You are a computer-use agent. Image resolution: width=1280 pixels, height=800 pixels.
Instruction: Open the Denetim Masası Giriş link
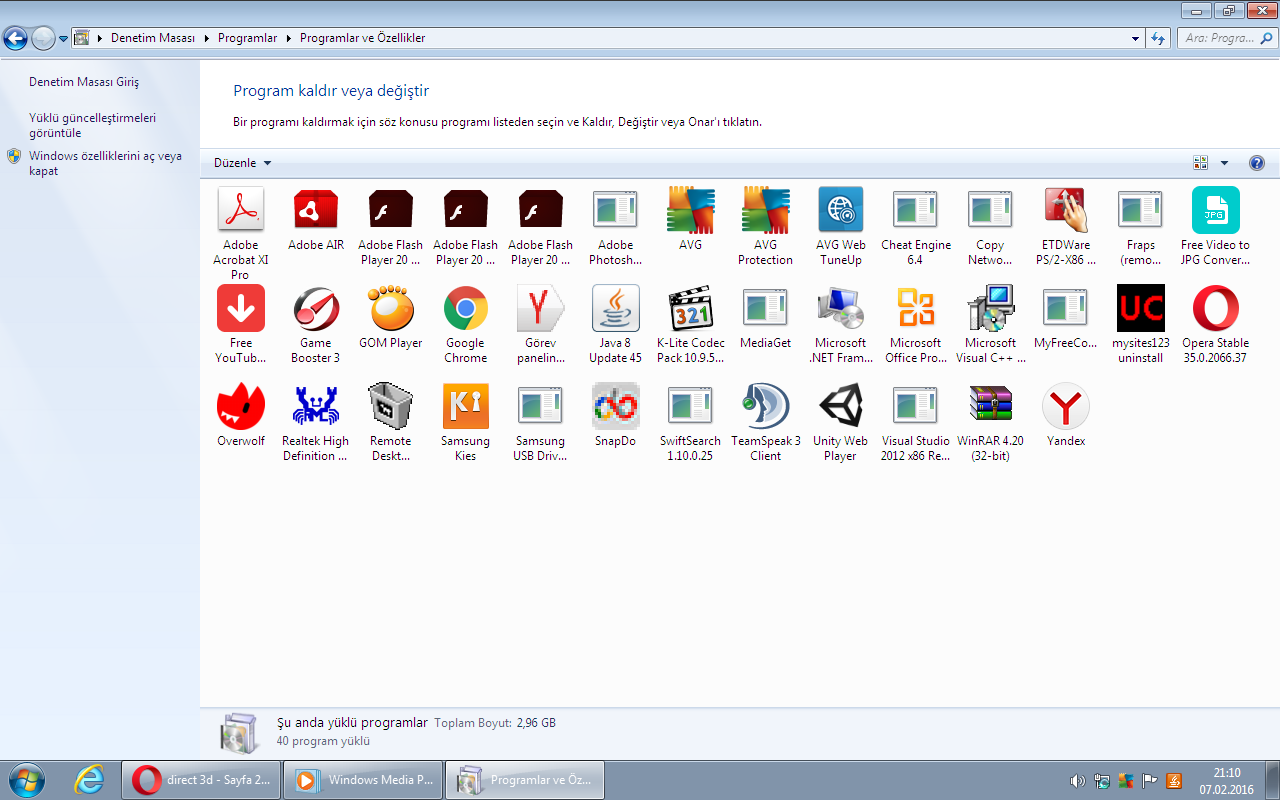(x=84, y=82)
